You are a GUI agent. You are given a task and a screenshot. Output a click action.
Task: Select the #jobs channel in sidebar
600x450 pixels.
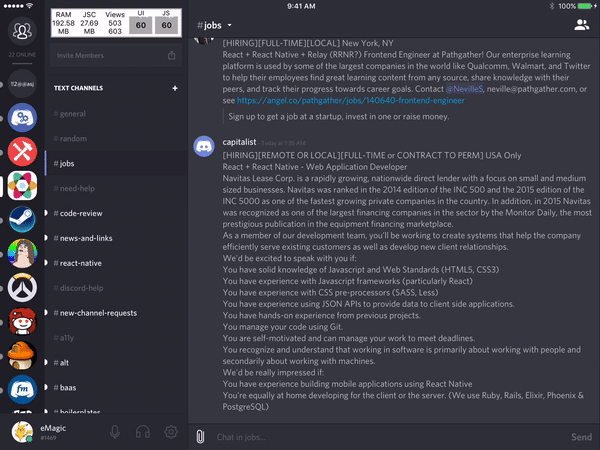click(x=116, y=163)
